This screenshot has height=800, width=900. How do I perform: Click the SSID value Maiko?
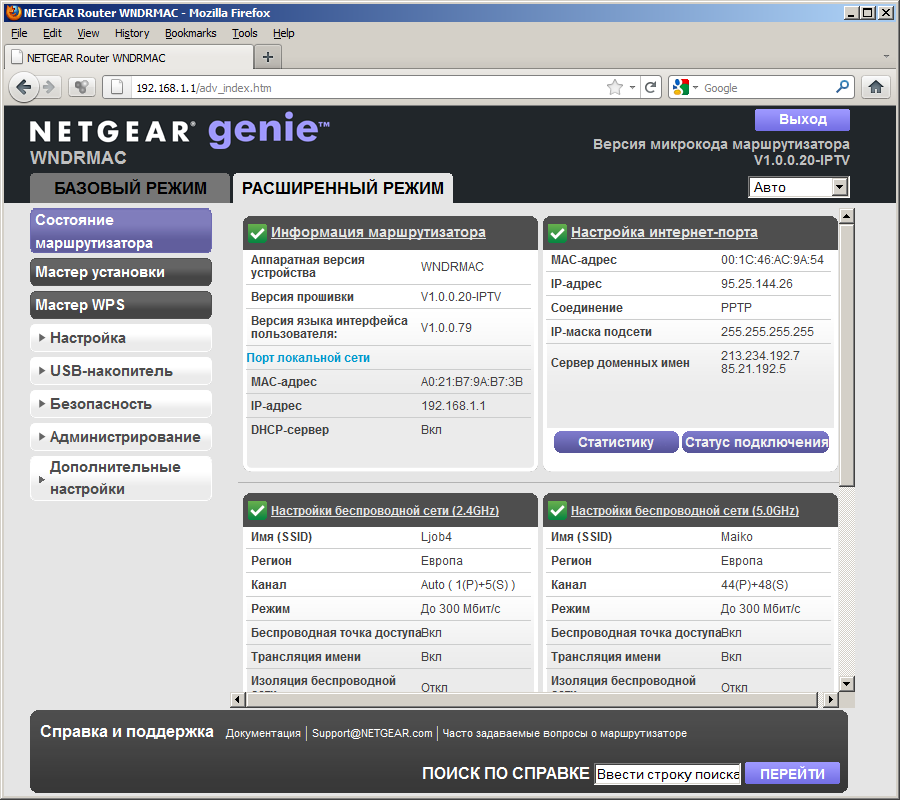click(736, 537)
